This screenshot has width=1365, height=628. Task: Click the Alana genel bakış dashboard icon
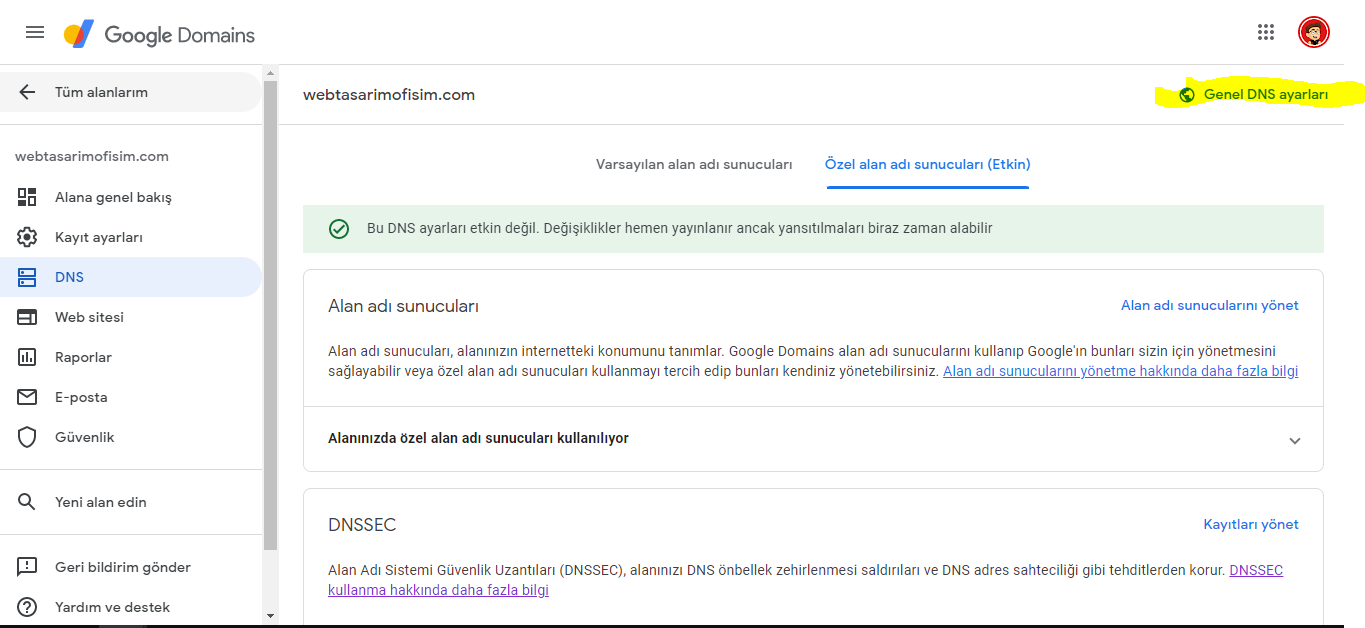27,197
